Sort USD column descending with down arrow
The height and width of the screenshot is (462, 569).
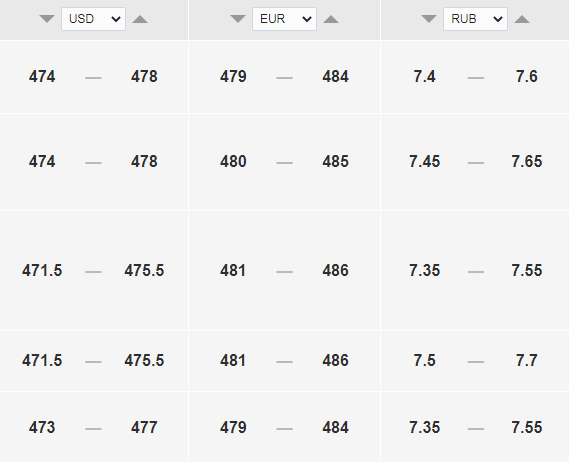(x=47, y=19)
